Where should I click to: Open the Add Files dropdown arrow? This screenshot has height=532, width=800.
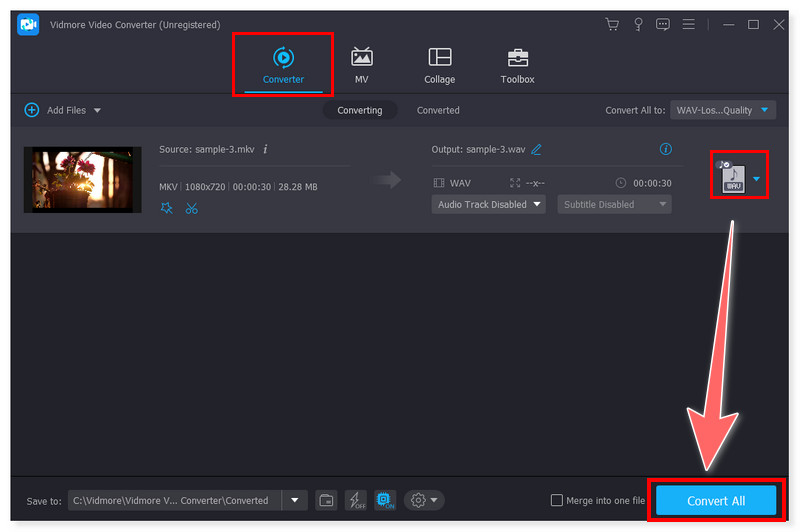pyautogui.click(x=97, y=110)
